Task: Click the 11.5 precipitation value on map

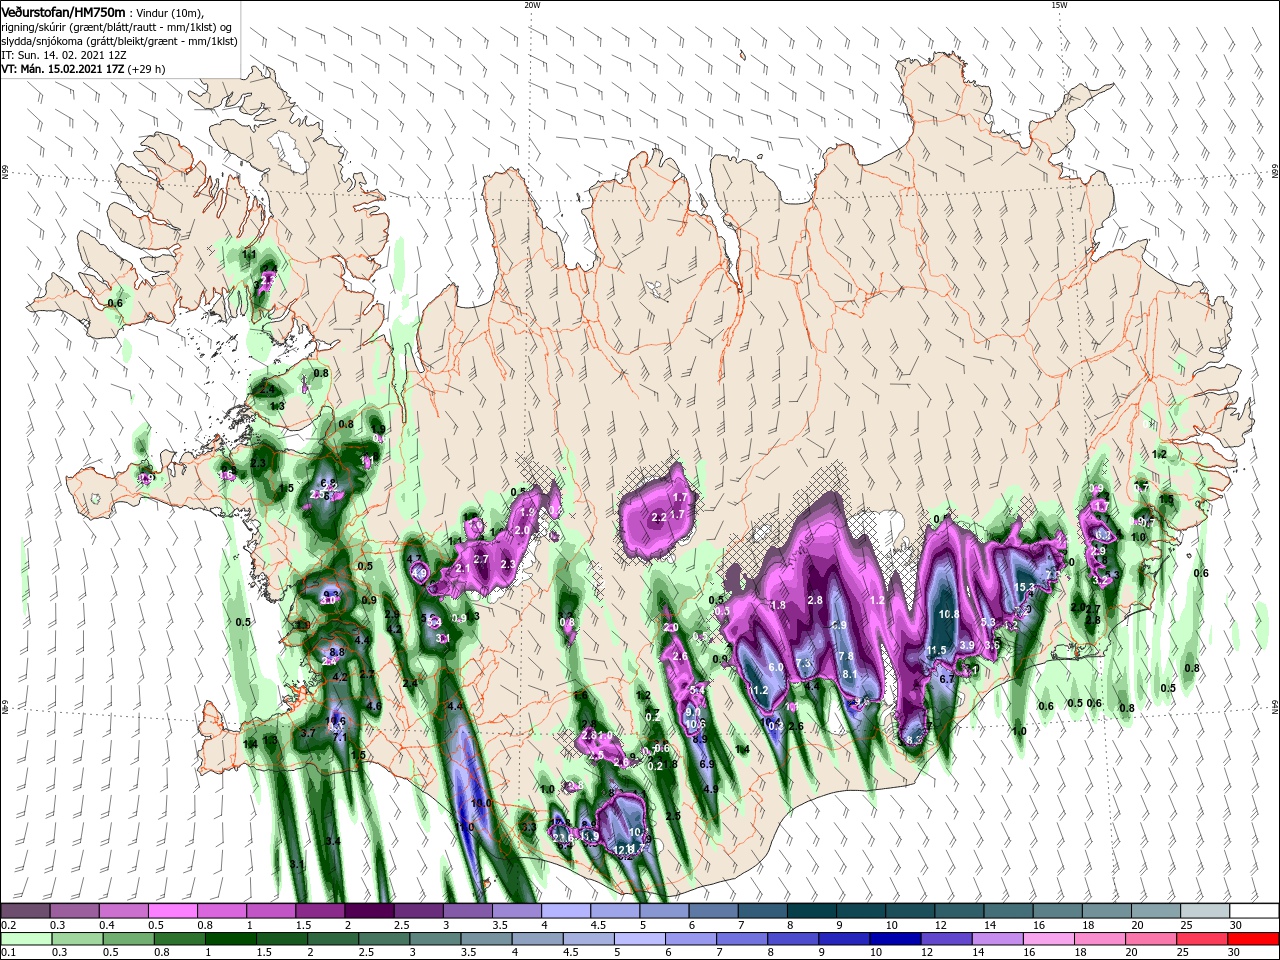Action: click(x=936, y=650)
